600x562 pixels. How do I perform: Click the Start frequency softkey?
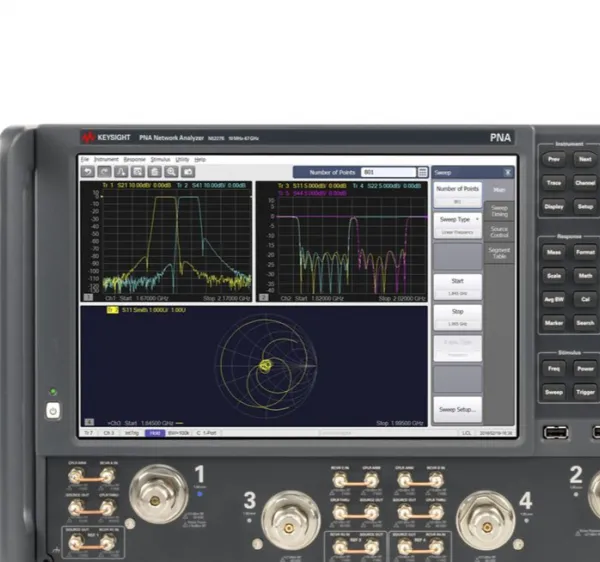(457, 287)
